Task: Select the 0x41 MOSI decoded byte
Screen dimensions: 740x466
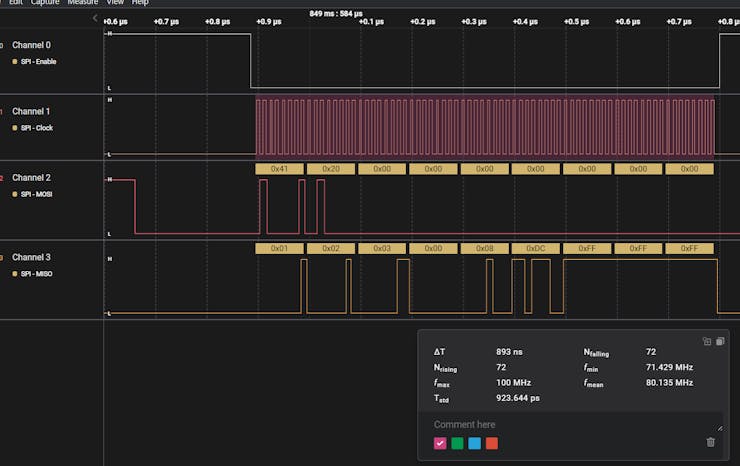Action: (280, 169)
